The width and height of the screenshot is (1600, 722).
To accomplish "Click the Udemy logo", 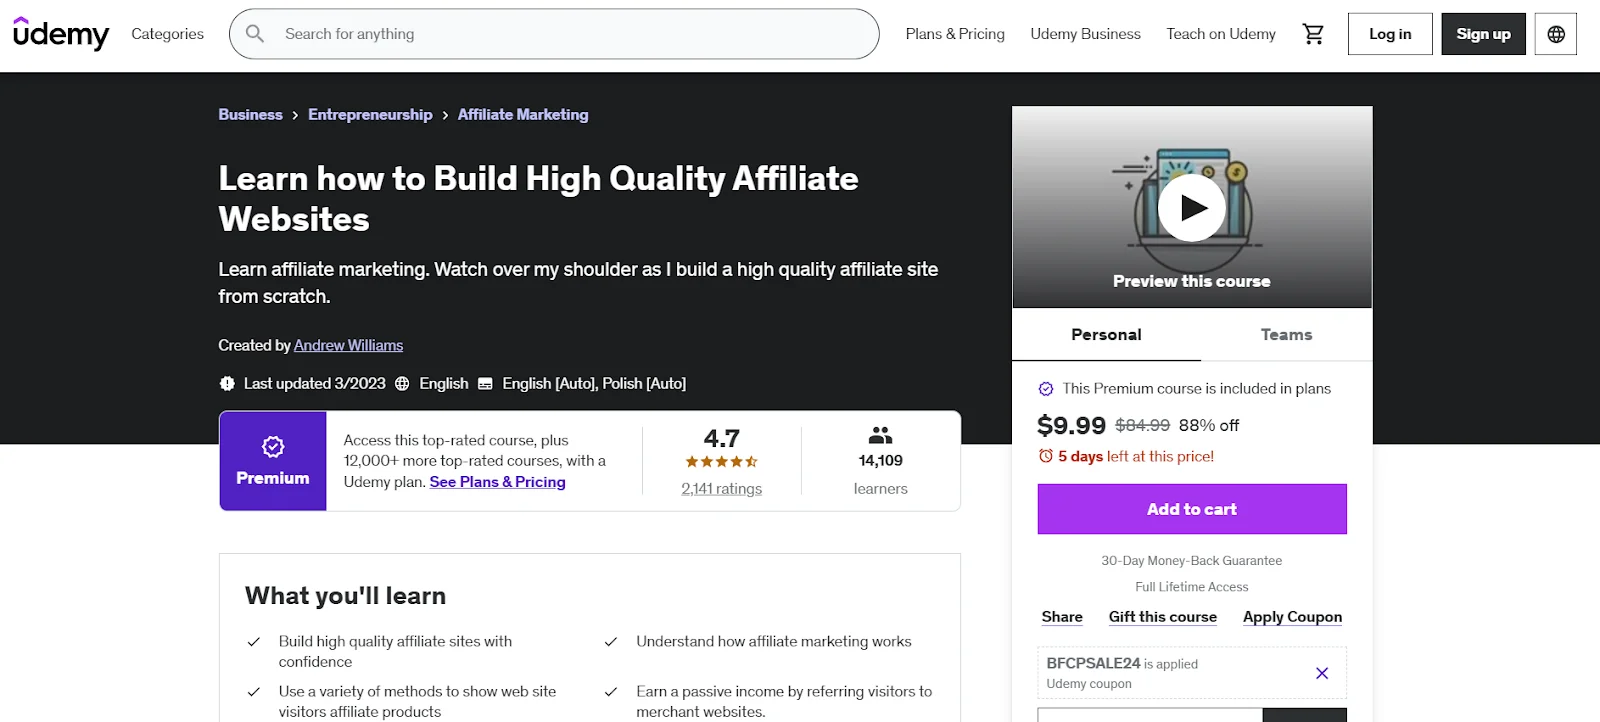I will pyautogui.click(x=60, y=33).
